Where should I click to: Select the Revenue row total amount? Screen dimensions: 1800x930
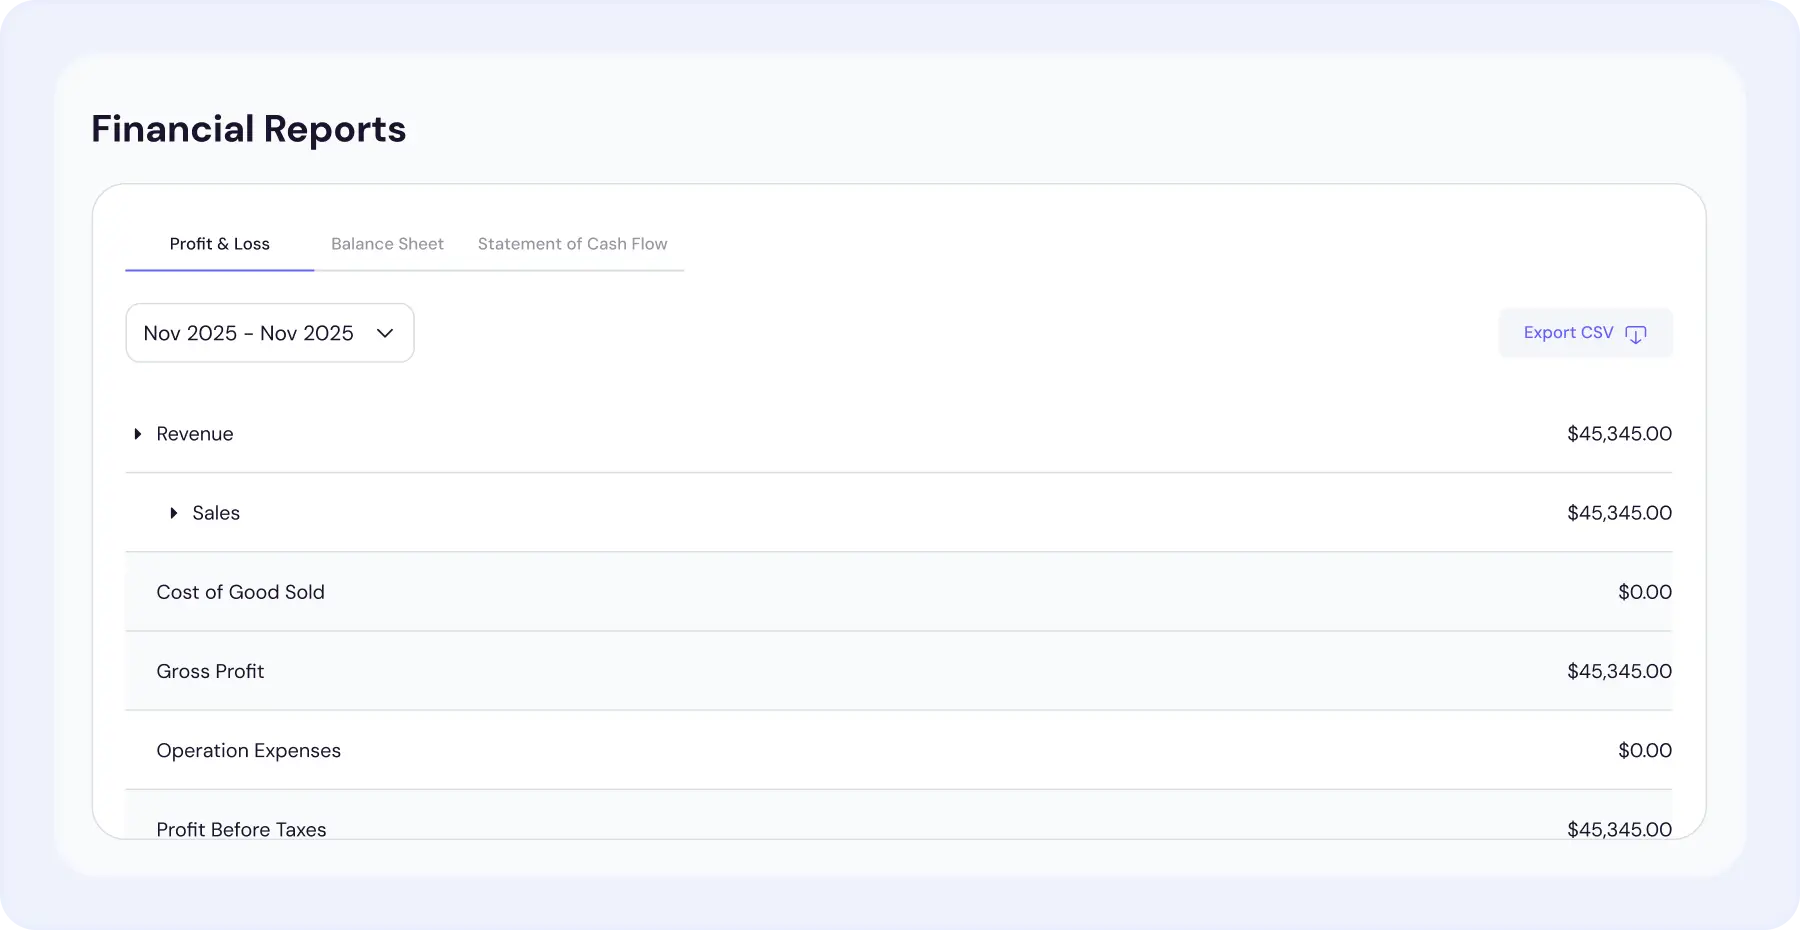(x=1619, y=434)
